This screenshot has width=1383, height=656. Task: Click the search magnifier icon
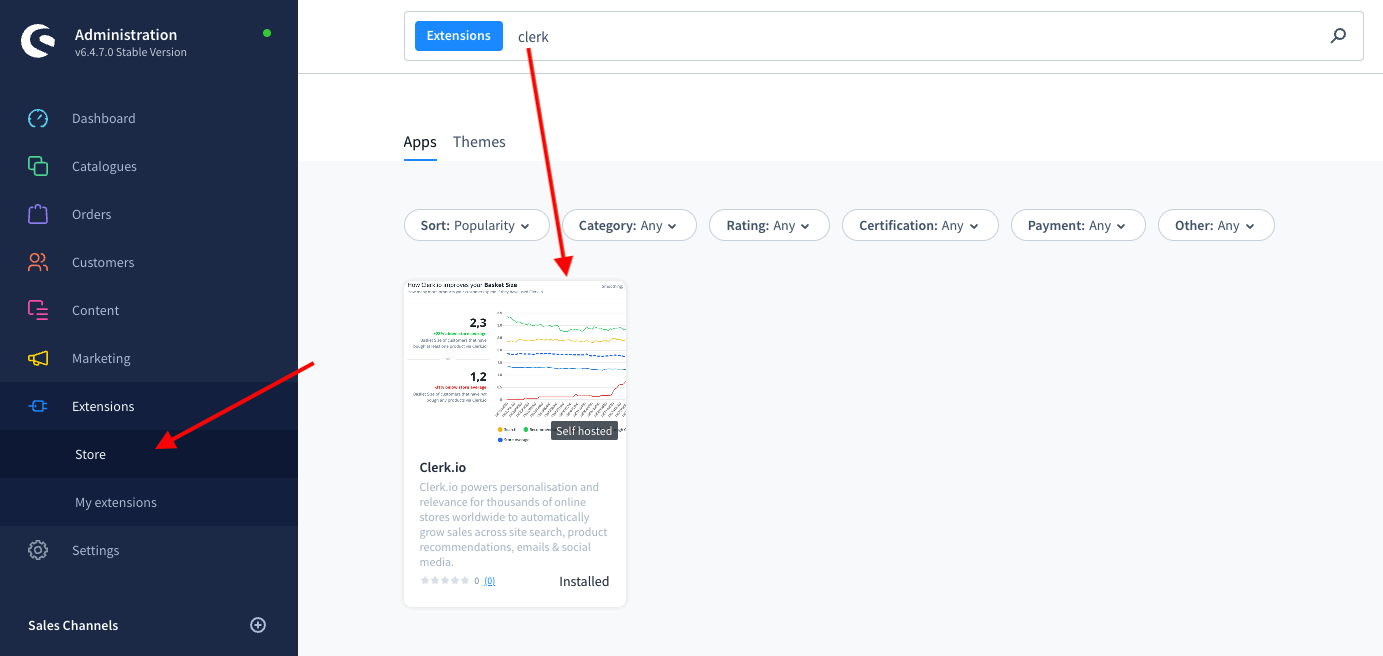coord(1338,36)
